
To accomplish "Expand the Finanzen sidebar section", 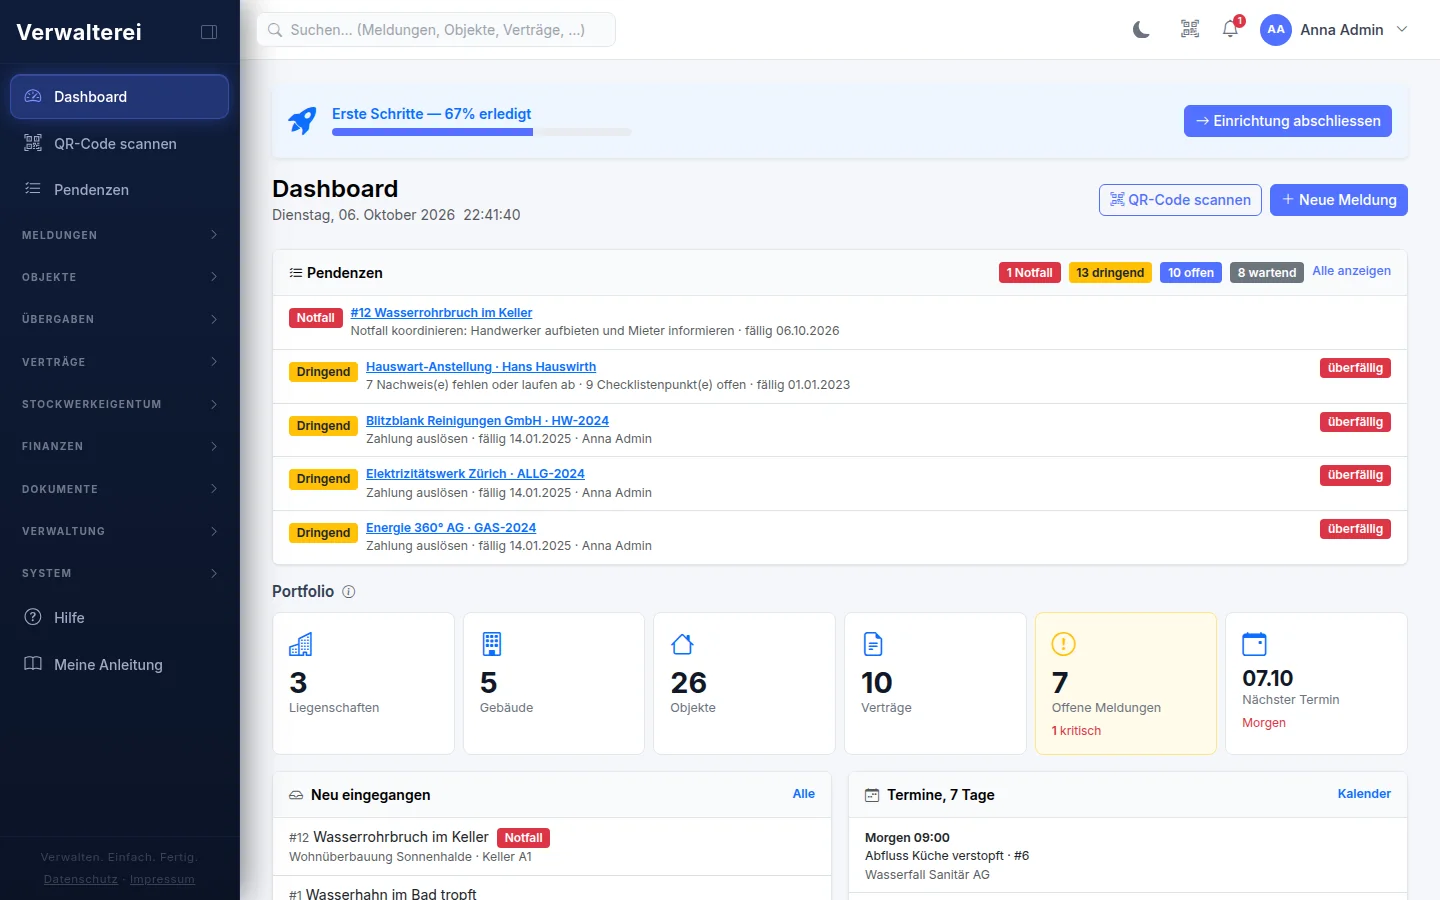I will tap(120, 446).
